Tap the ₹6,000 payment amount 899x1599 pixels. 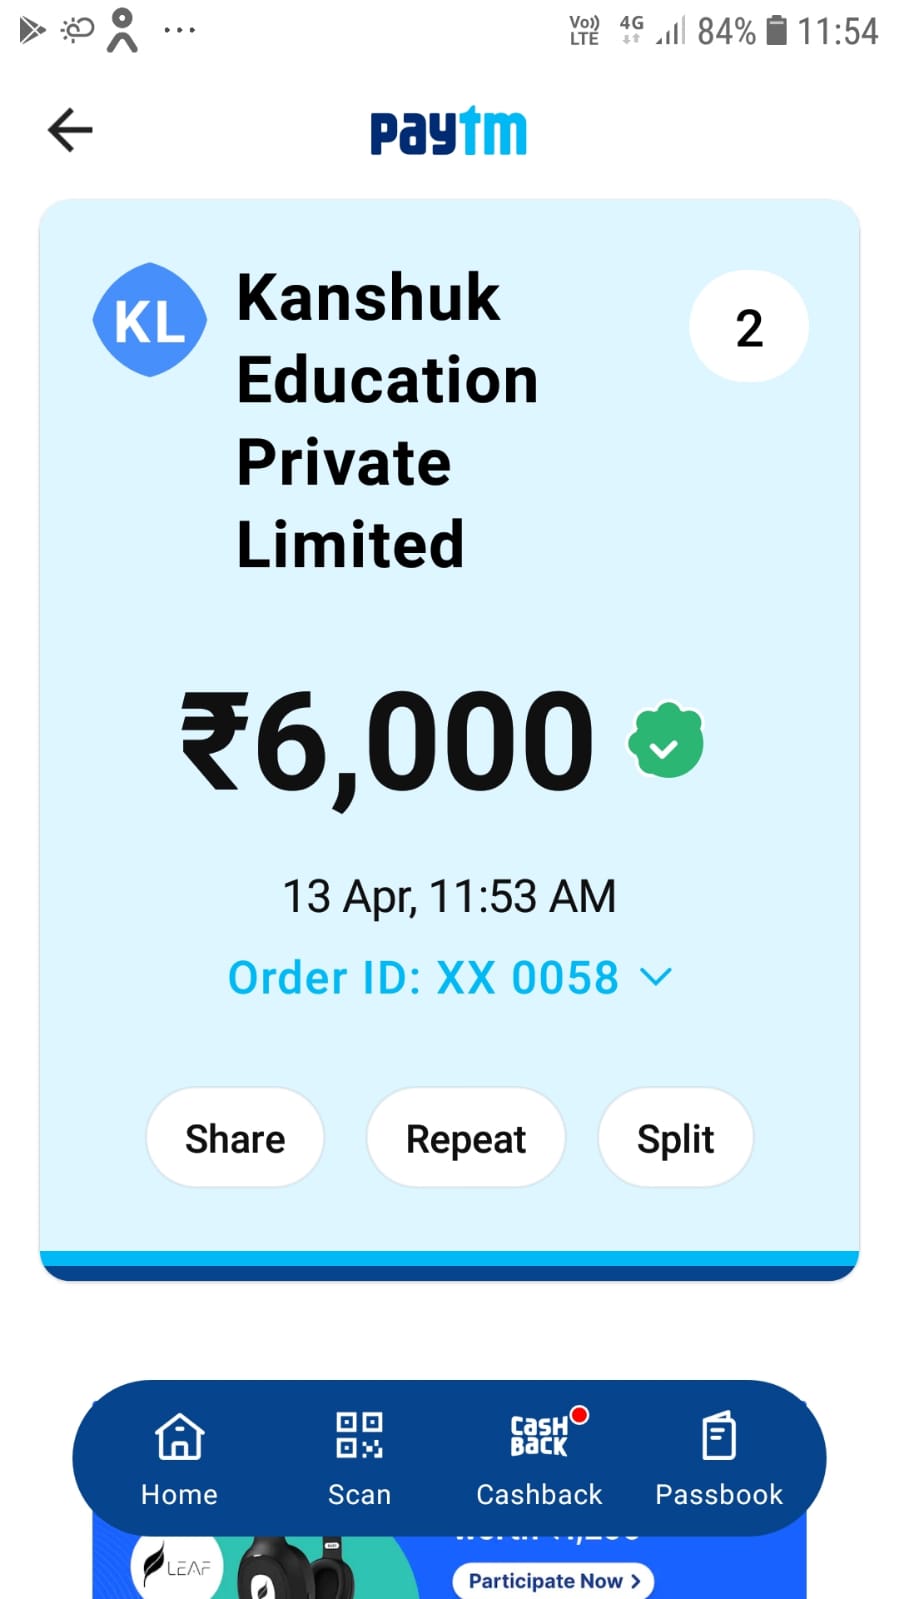click(387, 742)
